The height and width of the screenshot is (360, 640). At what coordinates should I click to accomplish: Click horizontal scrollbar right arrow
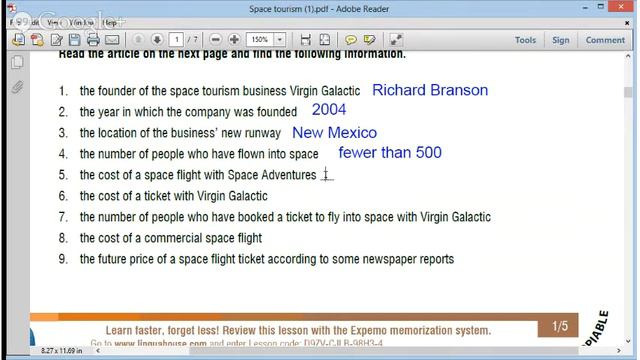pyautogui.click(x=618, y=350)
